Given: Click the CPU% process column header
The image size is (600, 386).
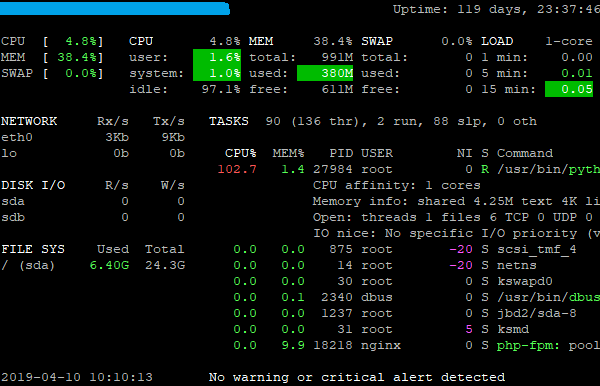Looking at the screenshot, I should (x=241, y=153).
